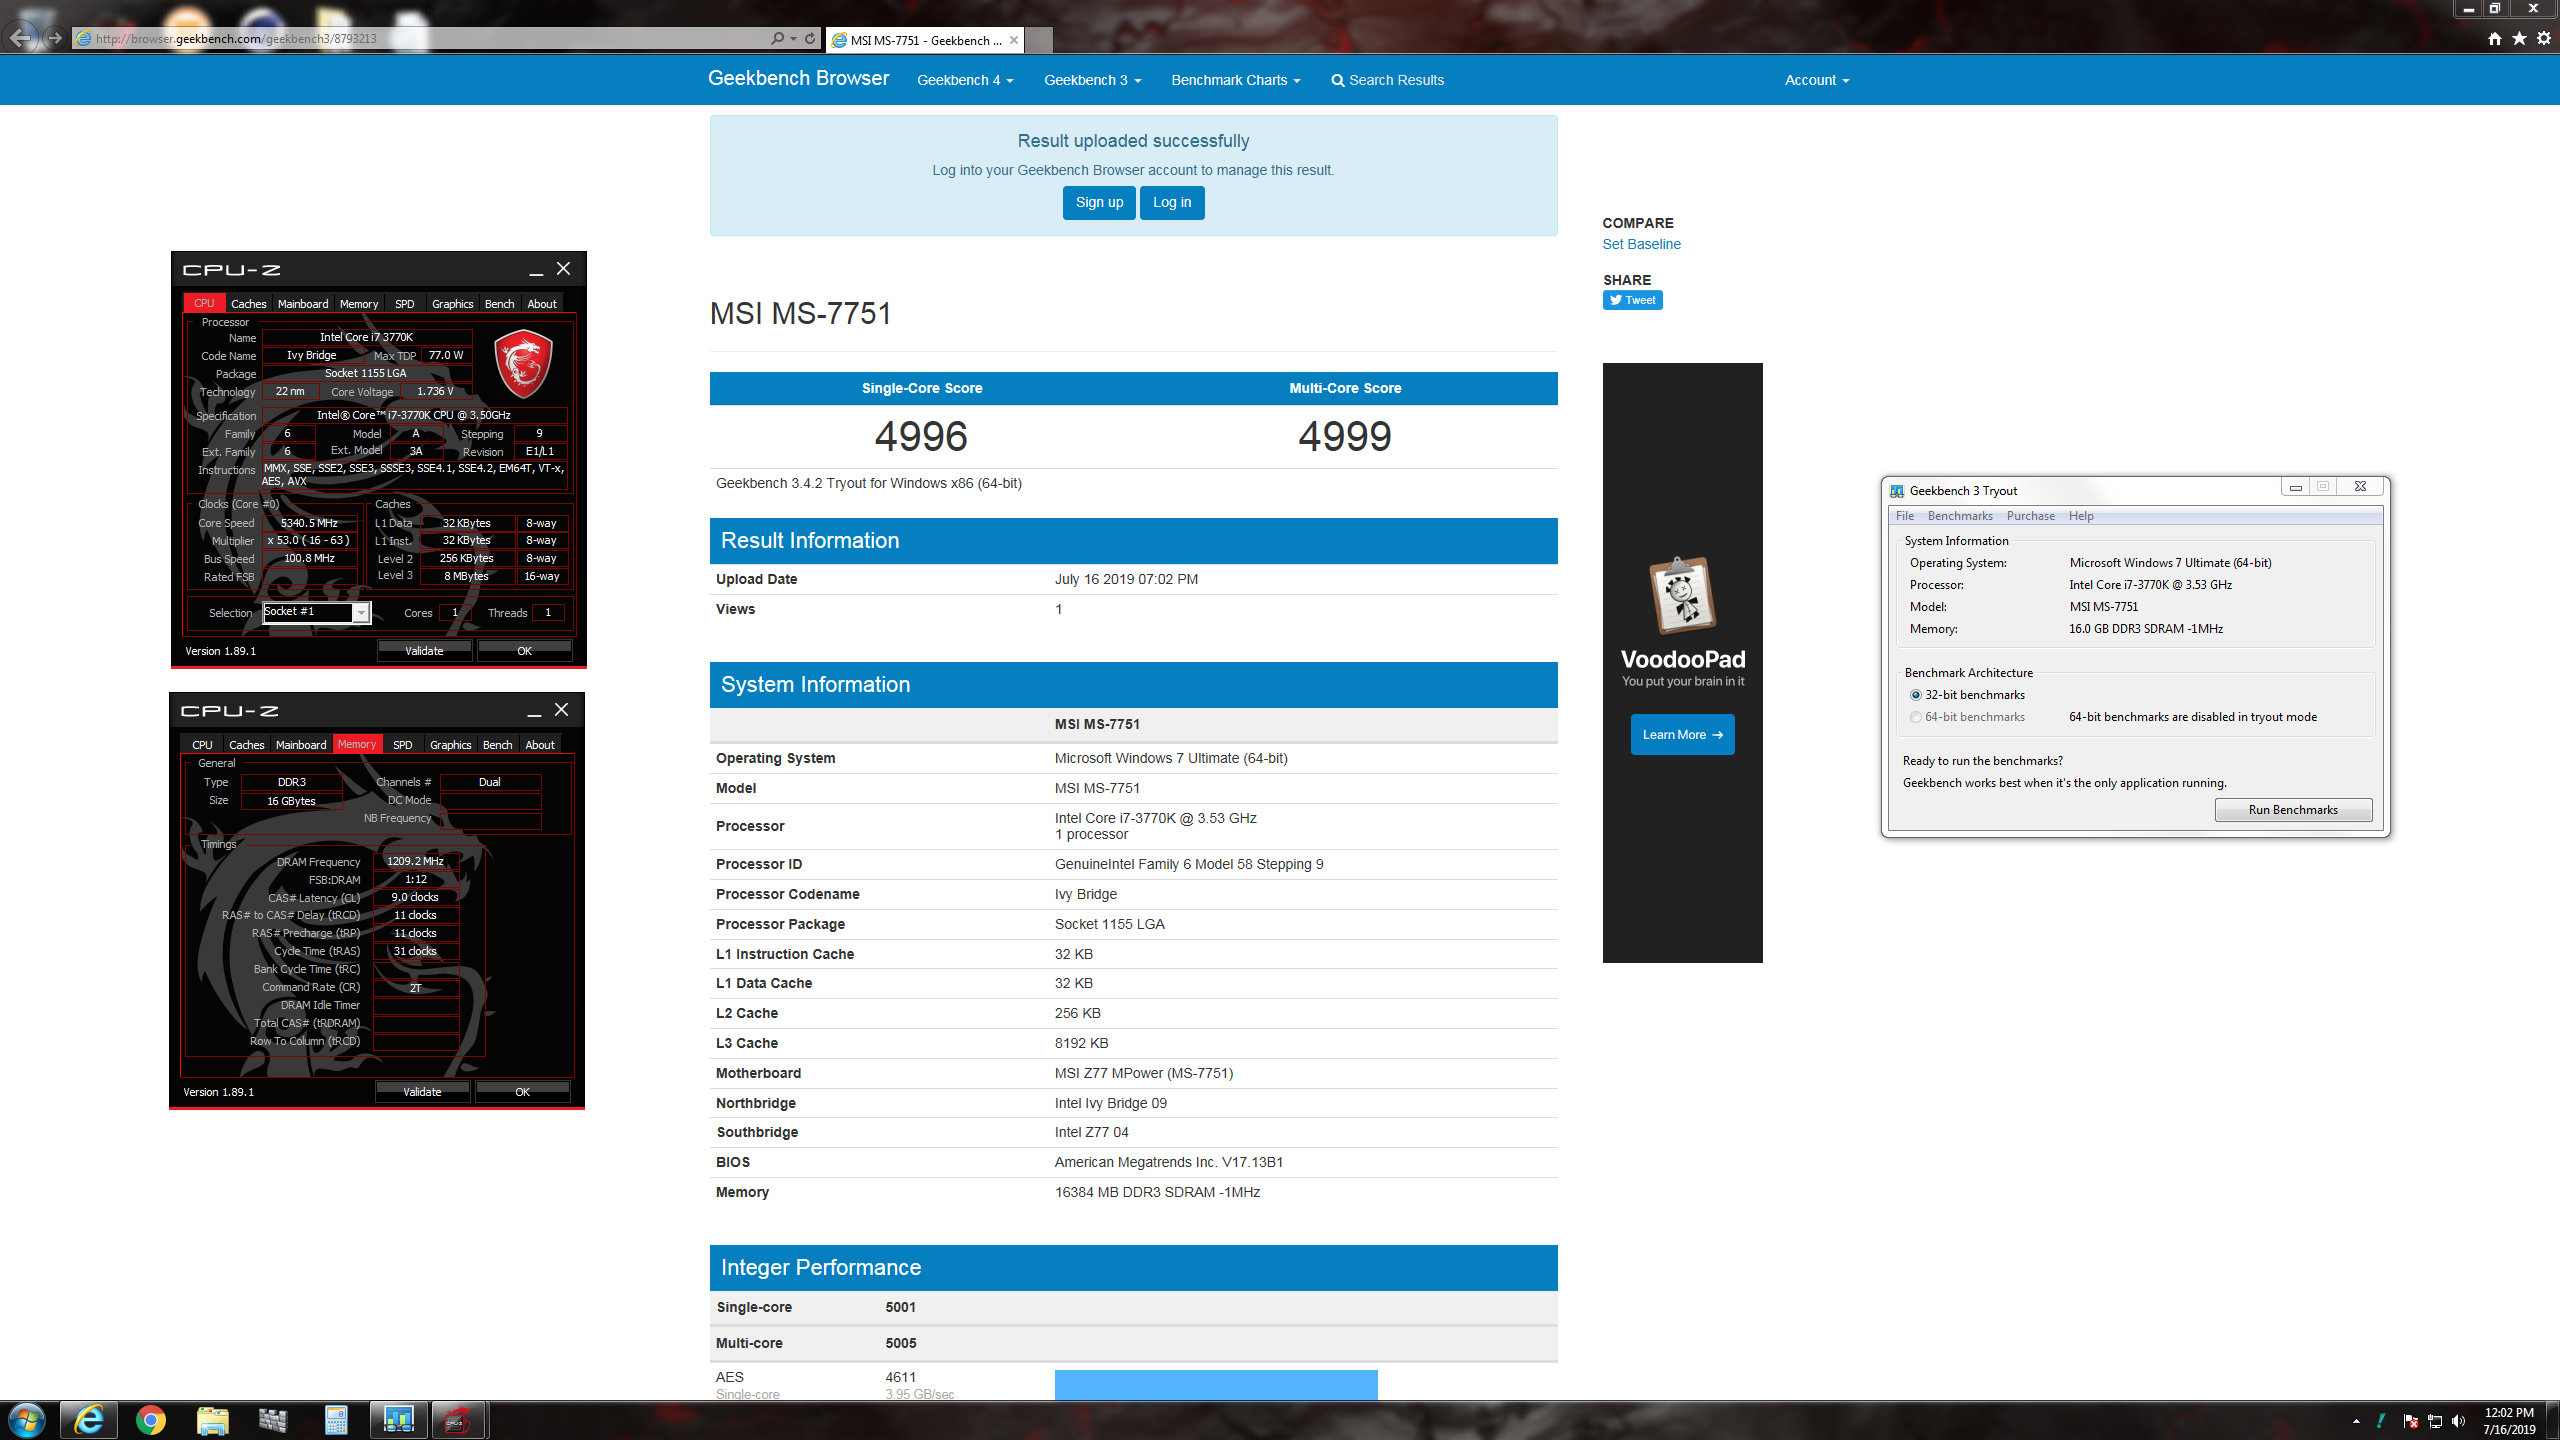The width and height of the screenshot is (2560, 1440).
Task: Open a new blank IE tab
Action: pos(1039,40)
